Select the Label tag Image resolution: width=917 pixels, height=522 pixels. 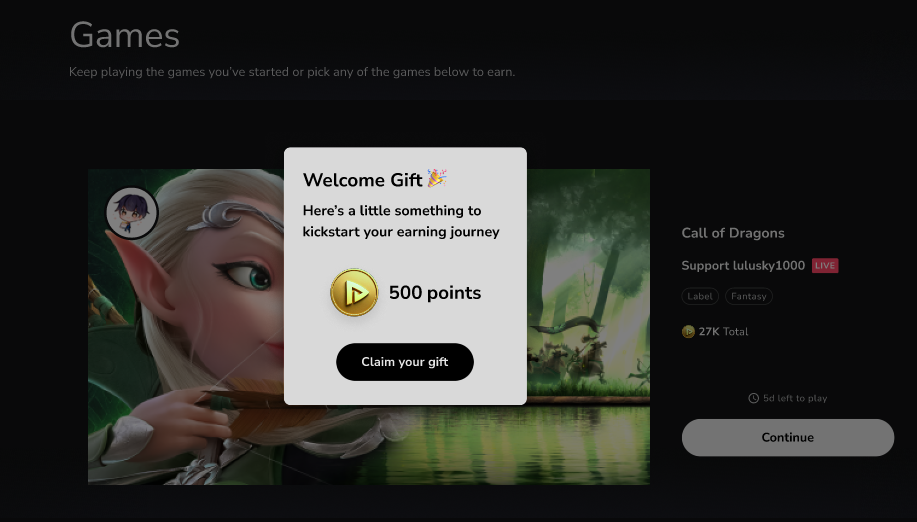point(700,296)
